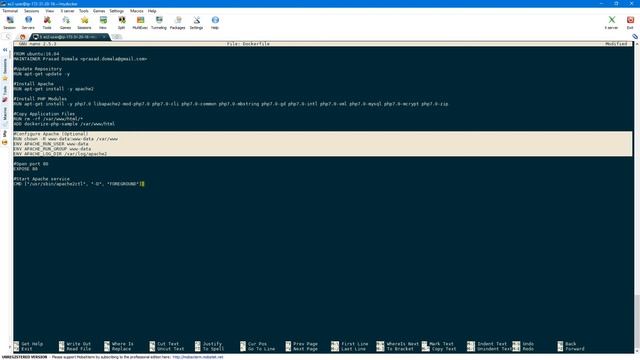Viewport: 640px width, 360px height.
Task: Click the 'ENV APACHE_RUN_USER www-data' line
Action: [x=51, y=144]
